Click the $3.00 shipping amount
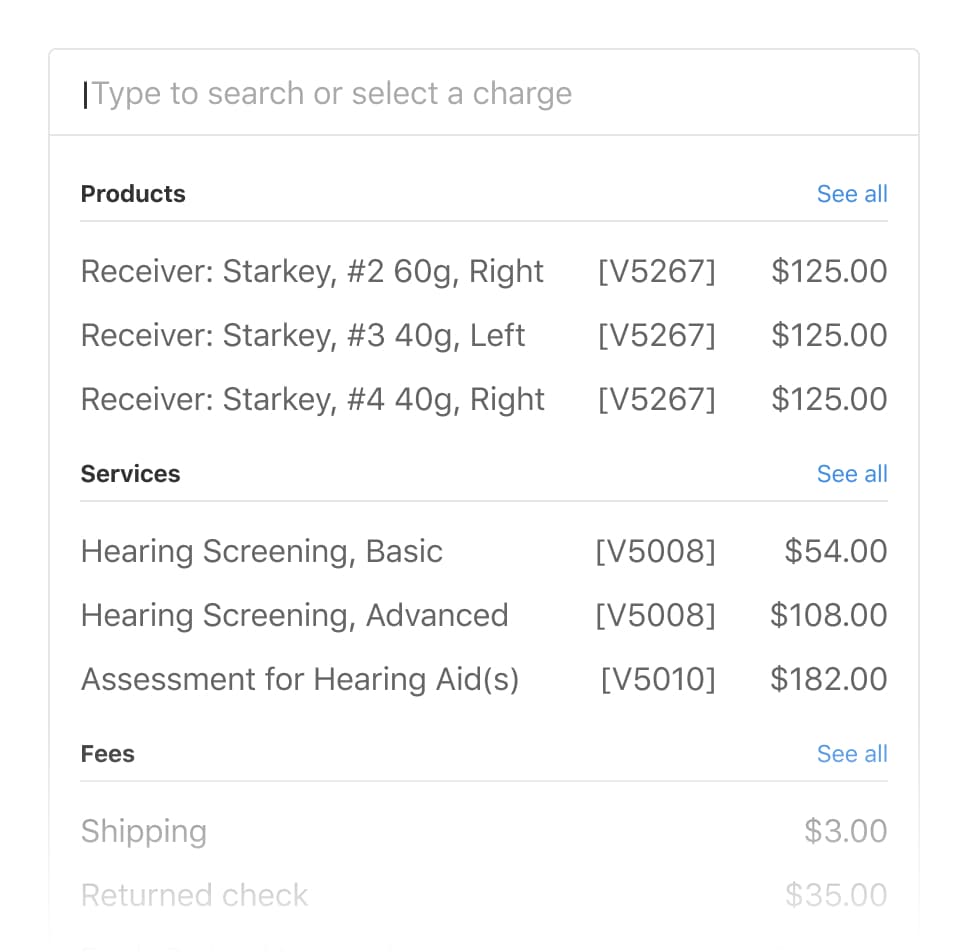 (846, 832)
